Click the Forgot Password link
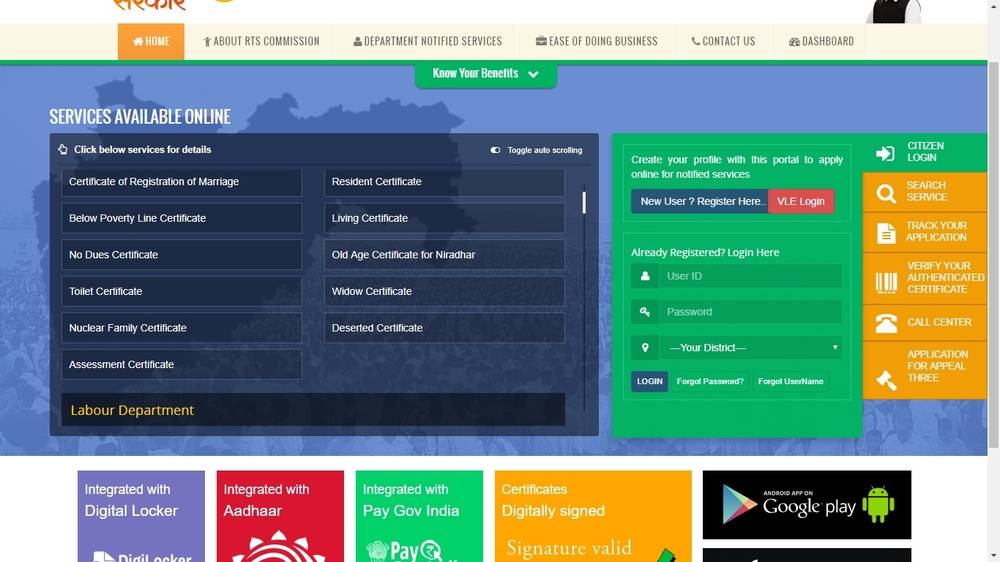Screen dimensions: 1000x562 [x=710, y=381]
